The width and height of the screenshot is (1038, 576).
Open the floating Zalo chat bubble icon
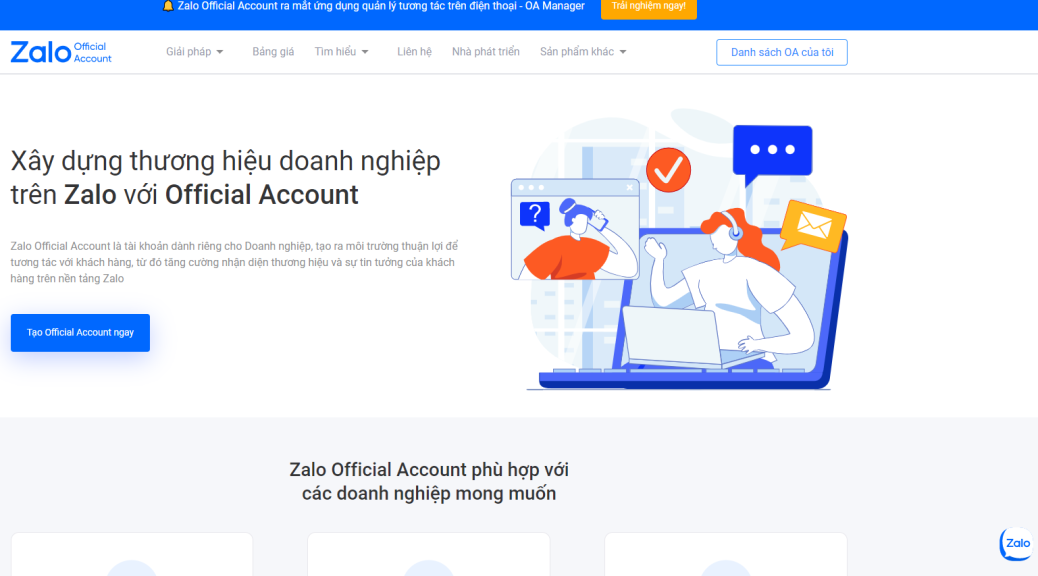point(1016,544)
